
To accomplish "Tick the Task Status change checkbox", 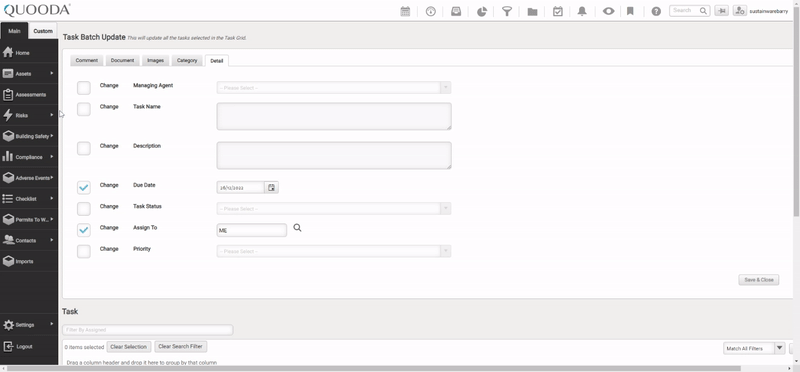I will [84, 209].
